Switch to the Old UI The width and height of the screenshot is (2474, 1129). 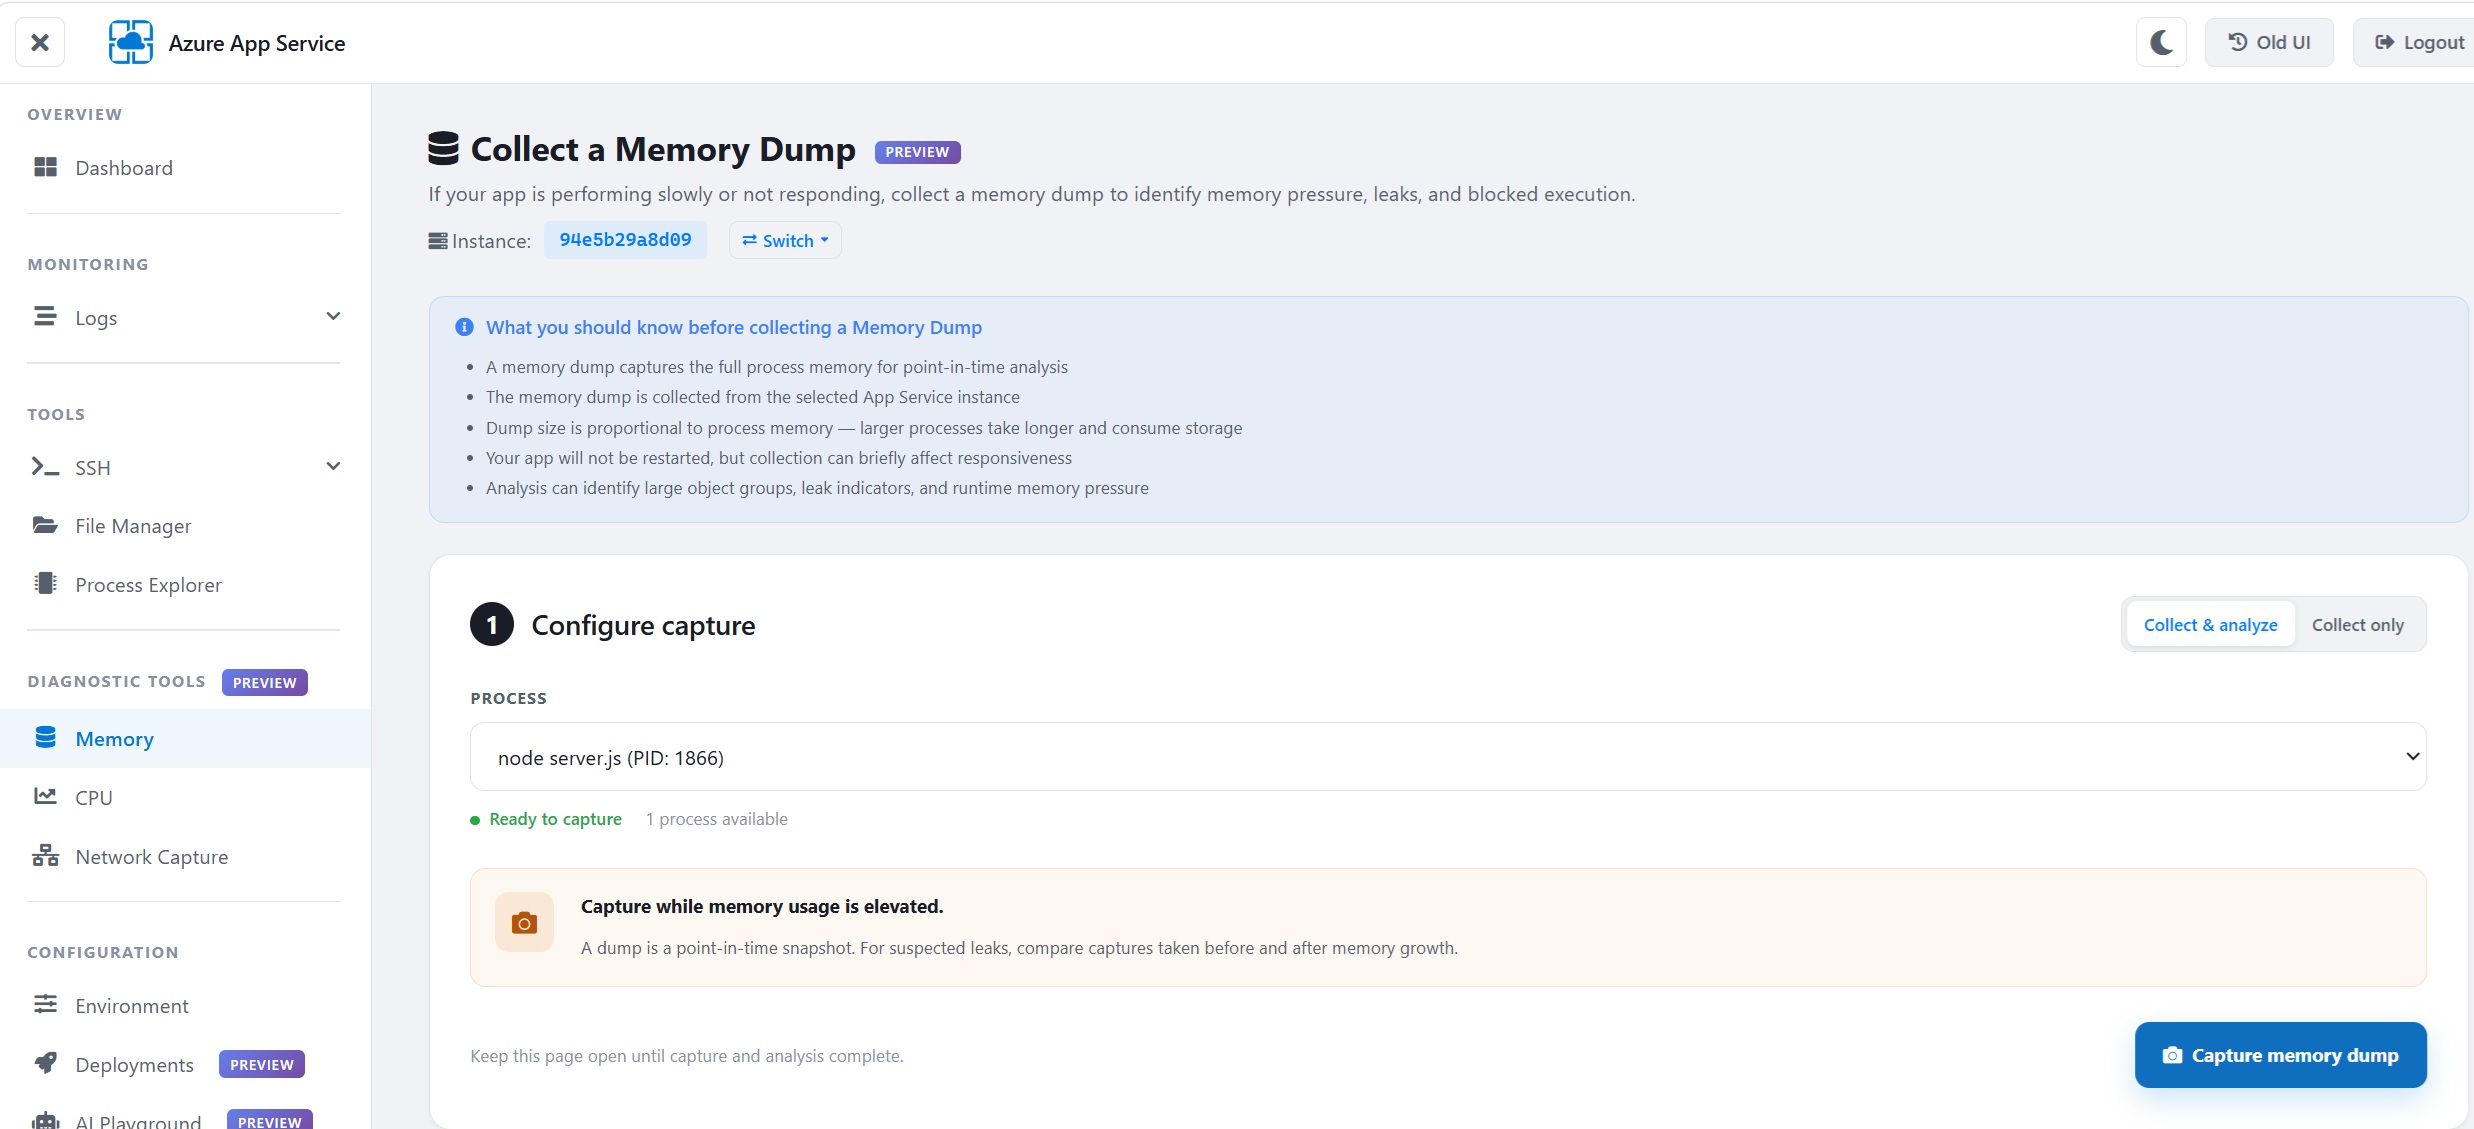[x=2269, y=42]
